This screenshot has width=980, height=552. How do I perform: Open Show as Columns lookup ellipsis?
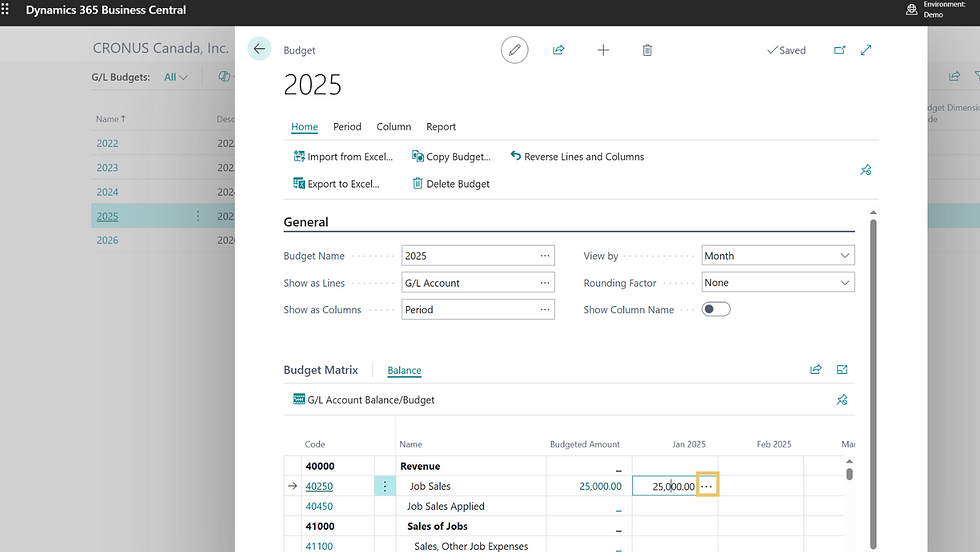point(545,309)
